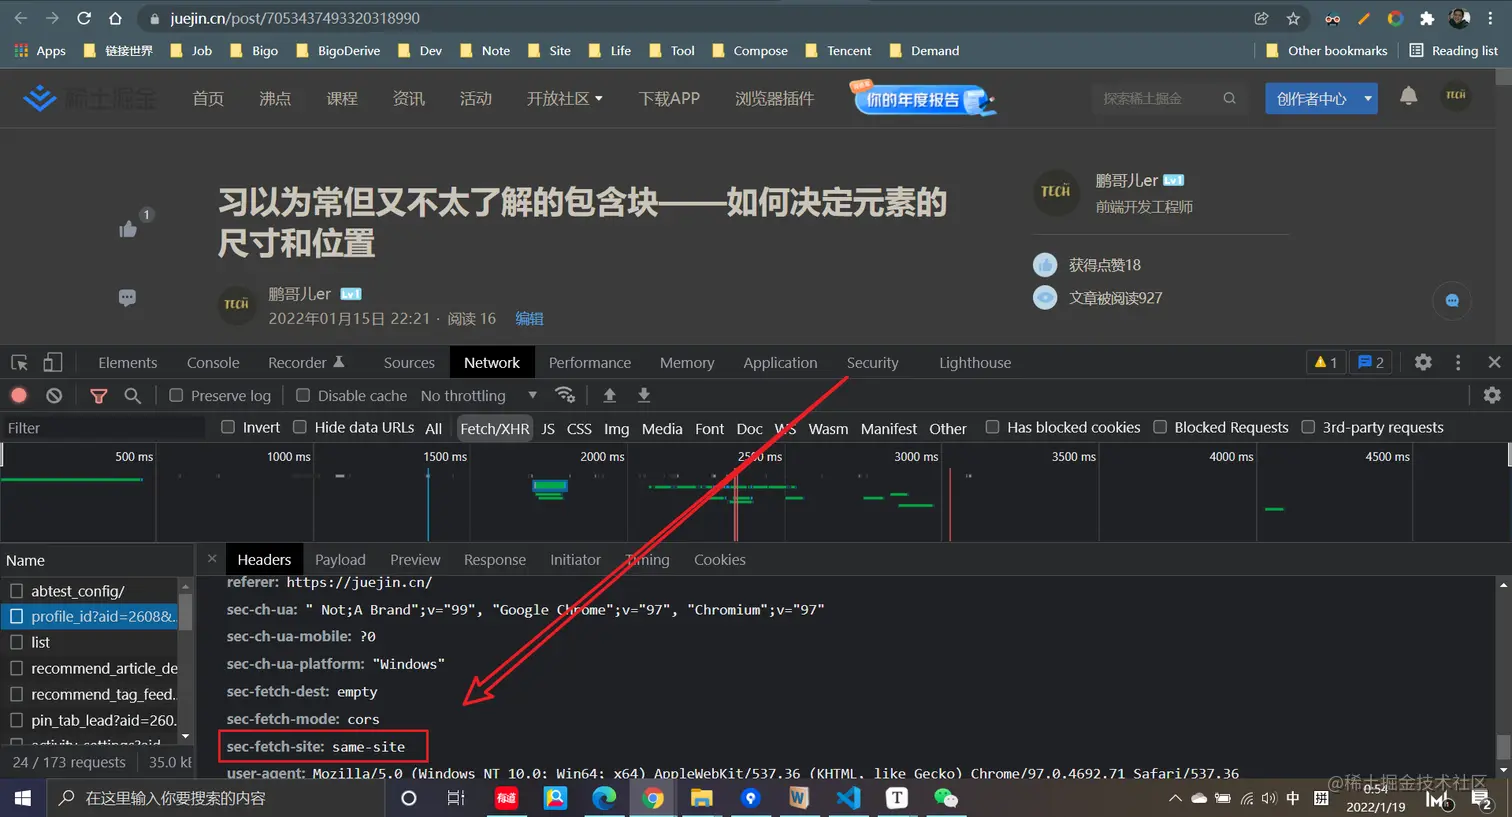Open Visual Studio Code from the taskbar
Screen dimensions: 1512x817
tap(848, 797)
